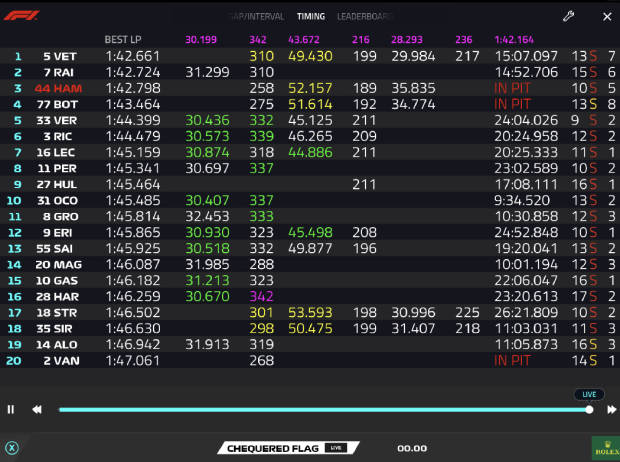Click the BEST LP column header
This screenshot has width=620, height=462.
[x=123, y=40]
